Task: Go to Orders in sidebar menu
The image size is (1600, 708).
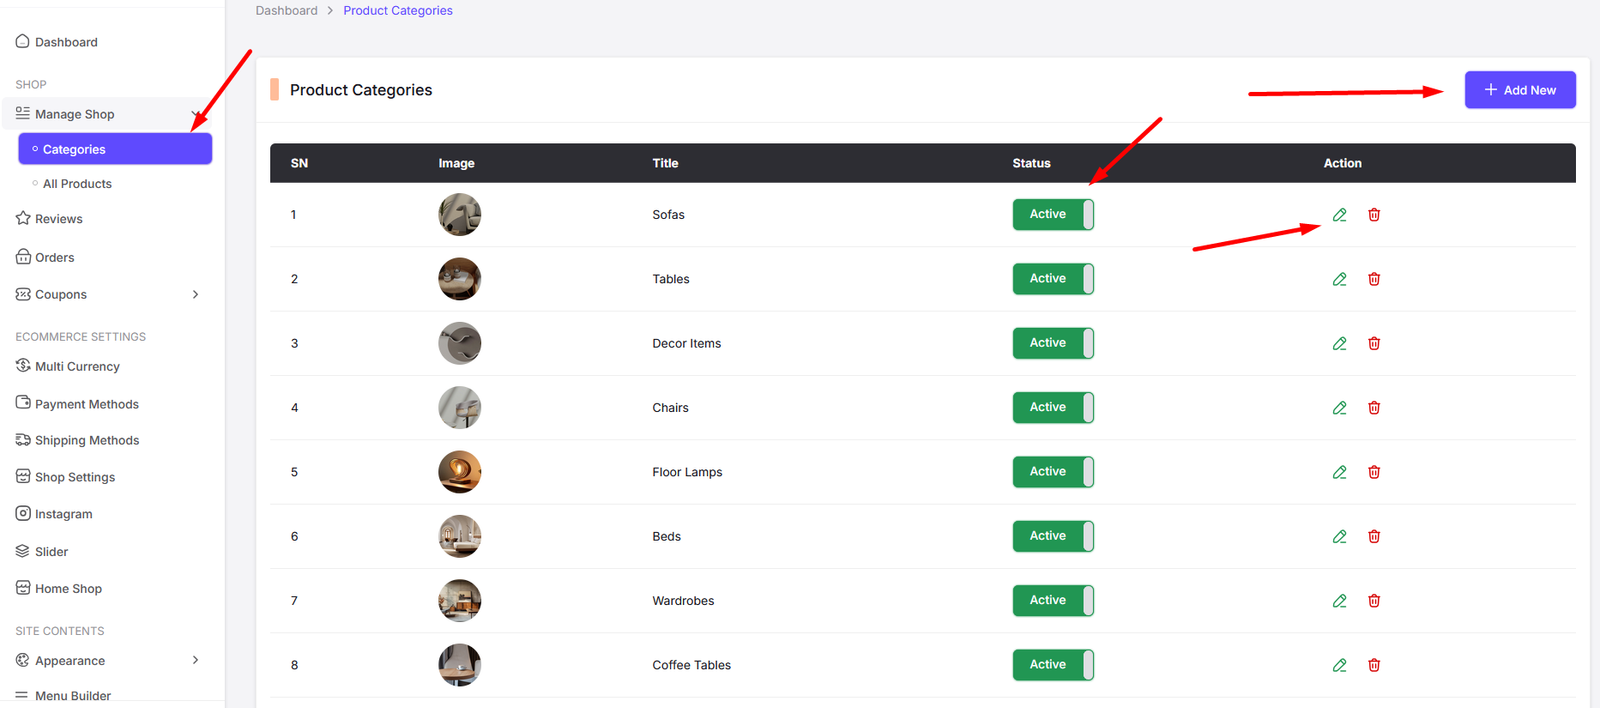Action: 55,257
